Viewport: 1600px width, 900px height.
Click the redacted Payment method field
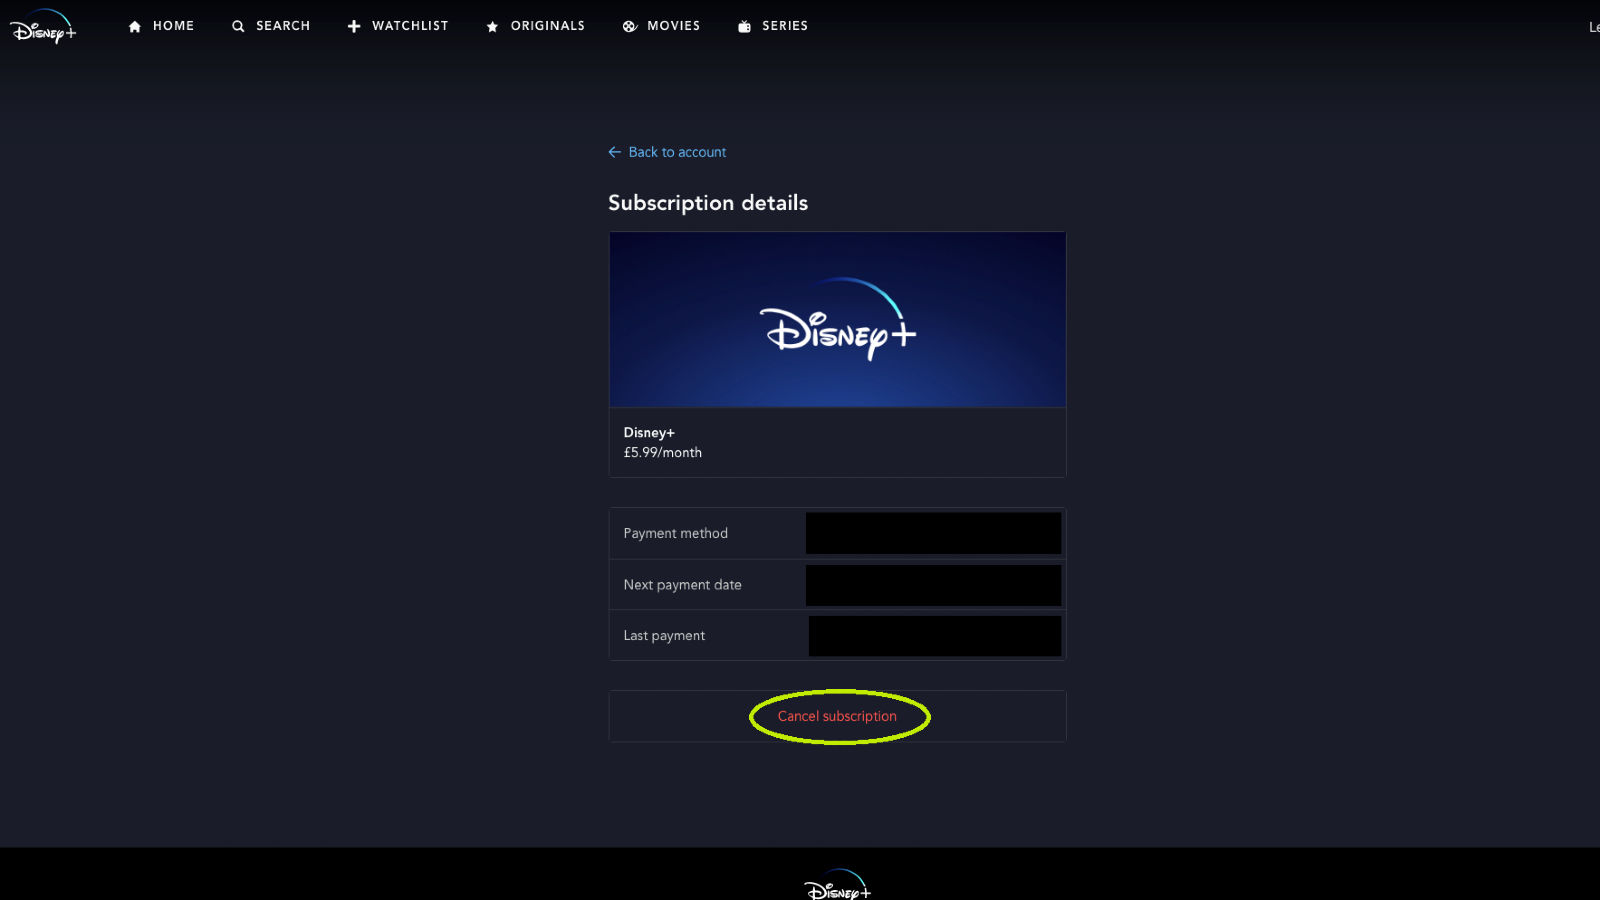(x=932, y=533)
